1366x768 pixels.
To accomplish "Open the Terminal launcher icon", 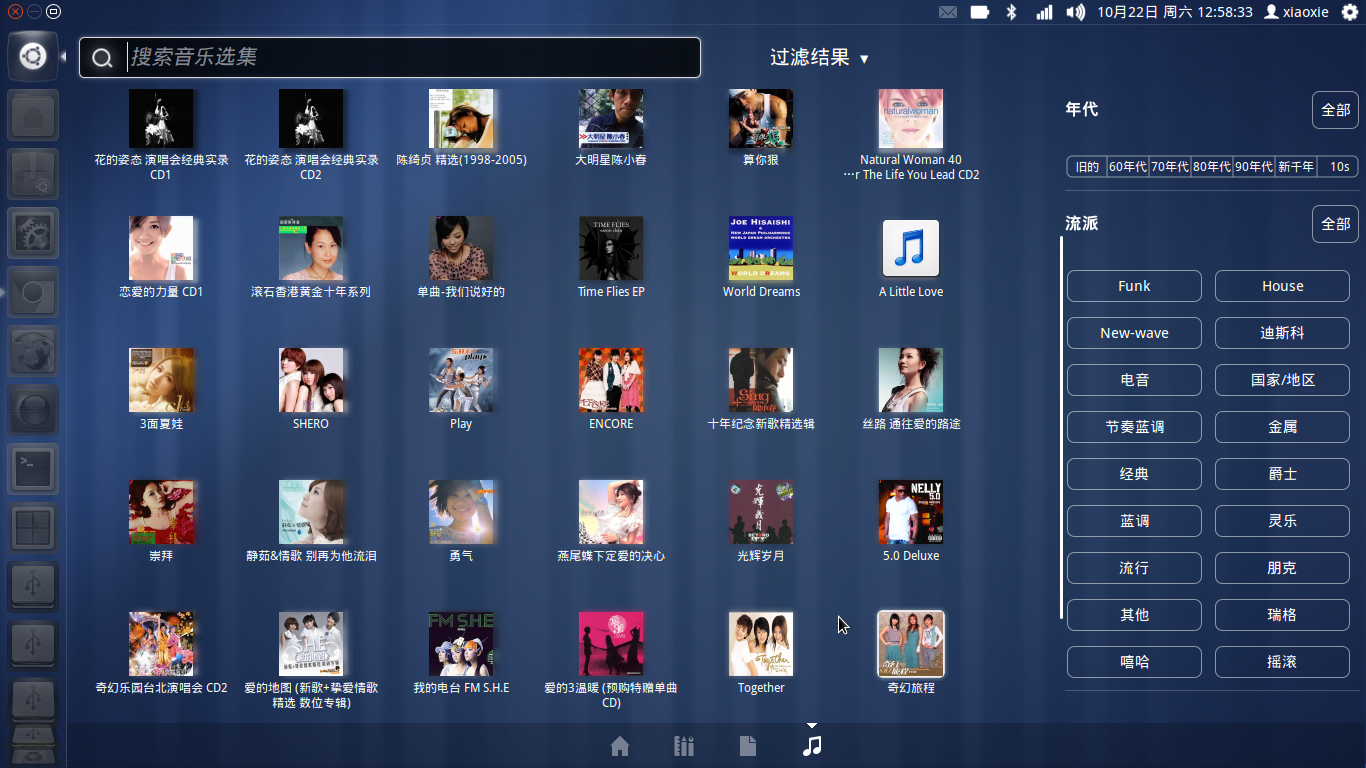I will 33,469.
